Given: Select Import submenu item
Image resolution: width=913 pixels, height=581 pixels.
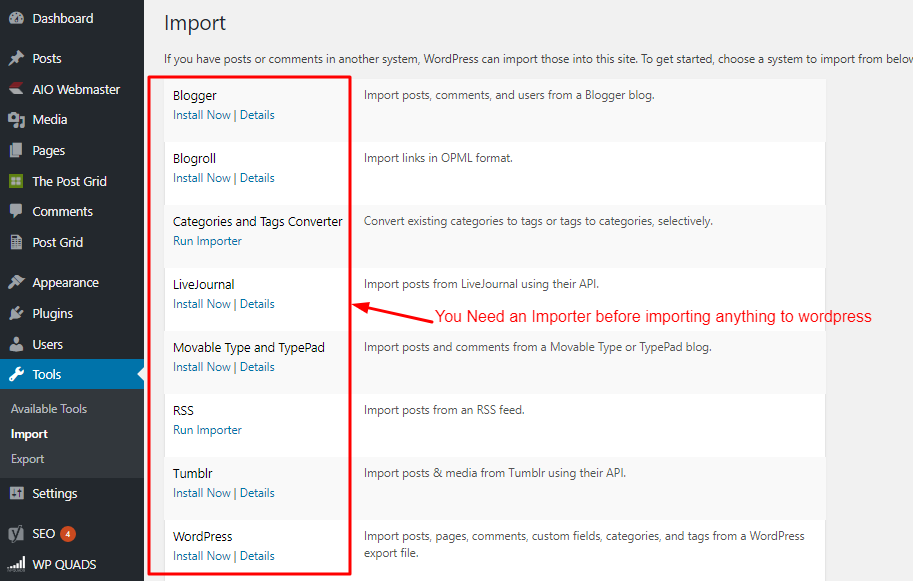Looking at the screenshot, I should (x=29, y=434).
